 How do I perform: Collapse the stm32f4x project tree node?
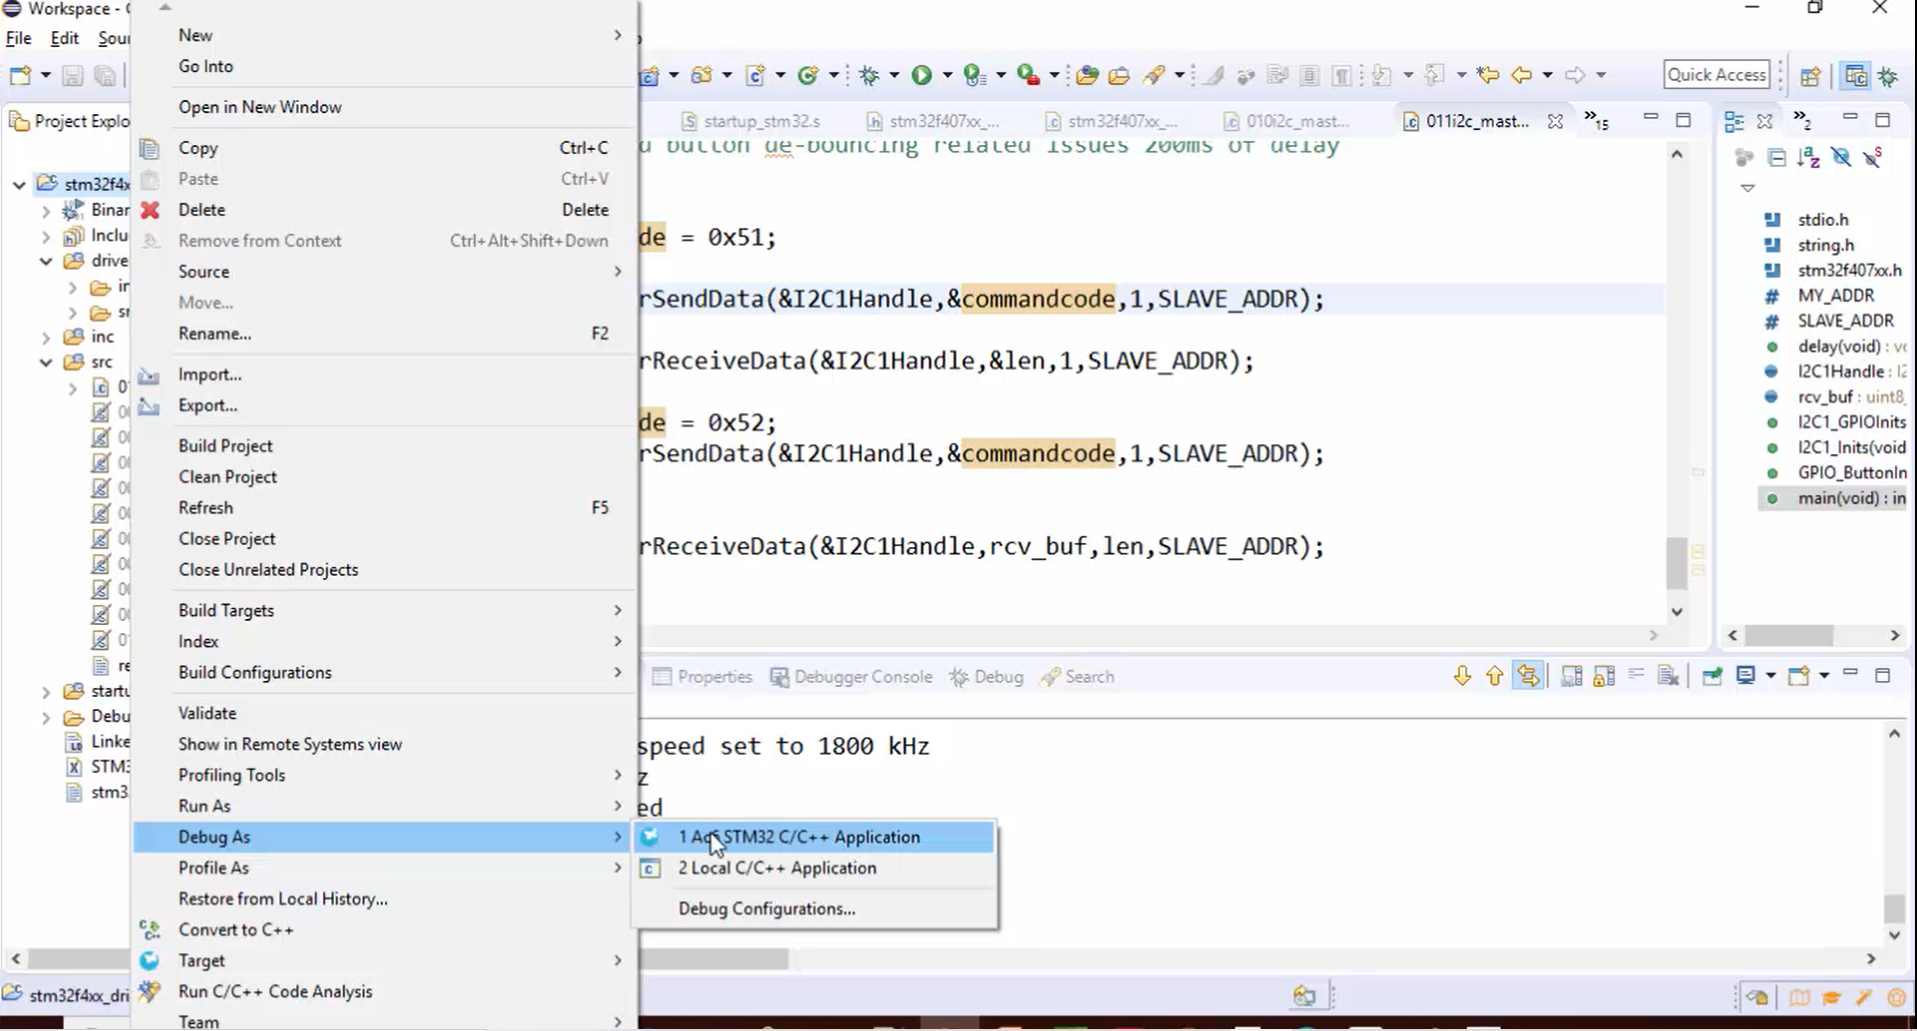[x=19, y=185]
